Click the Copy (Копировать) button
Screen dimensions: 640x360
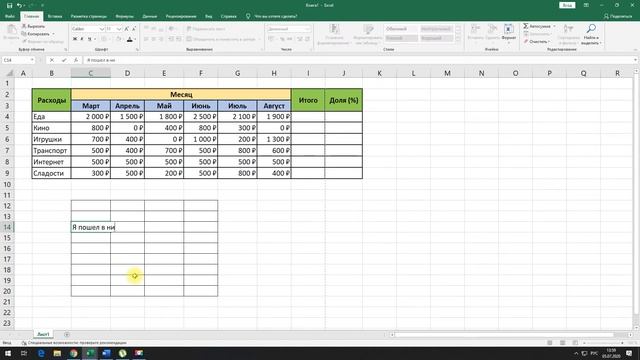coord(36,34)
